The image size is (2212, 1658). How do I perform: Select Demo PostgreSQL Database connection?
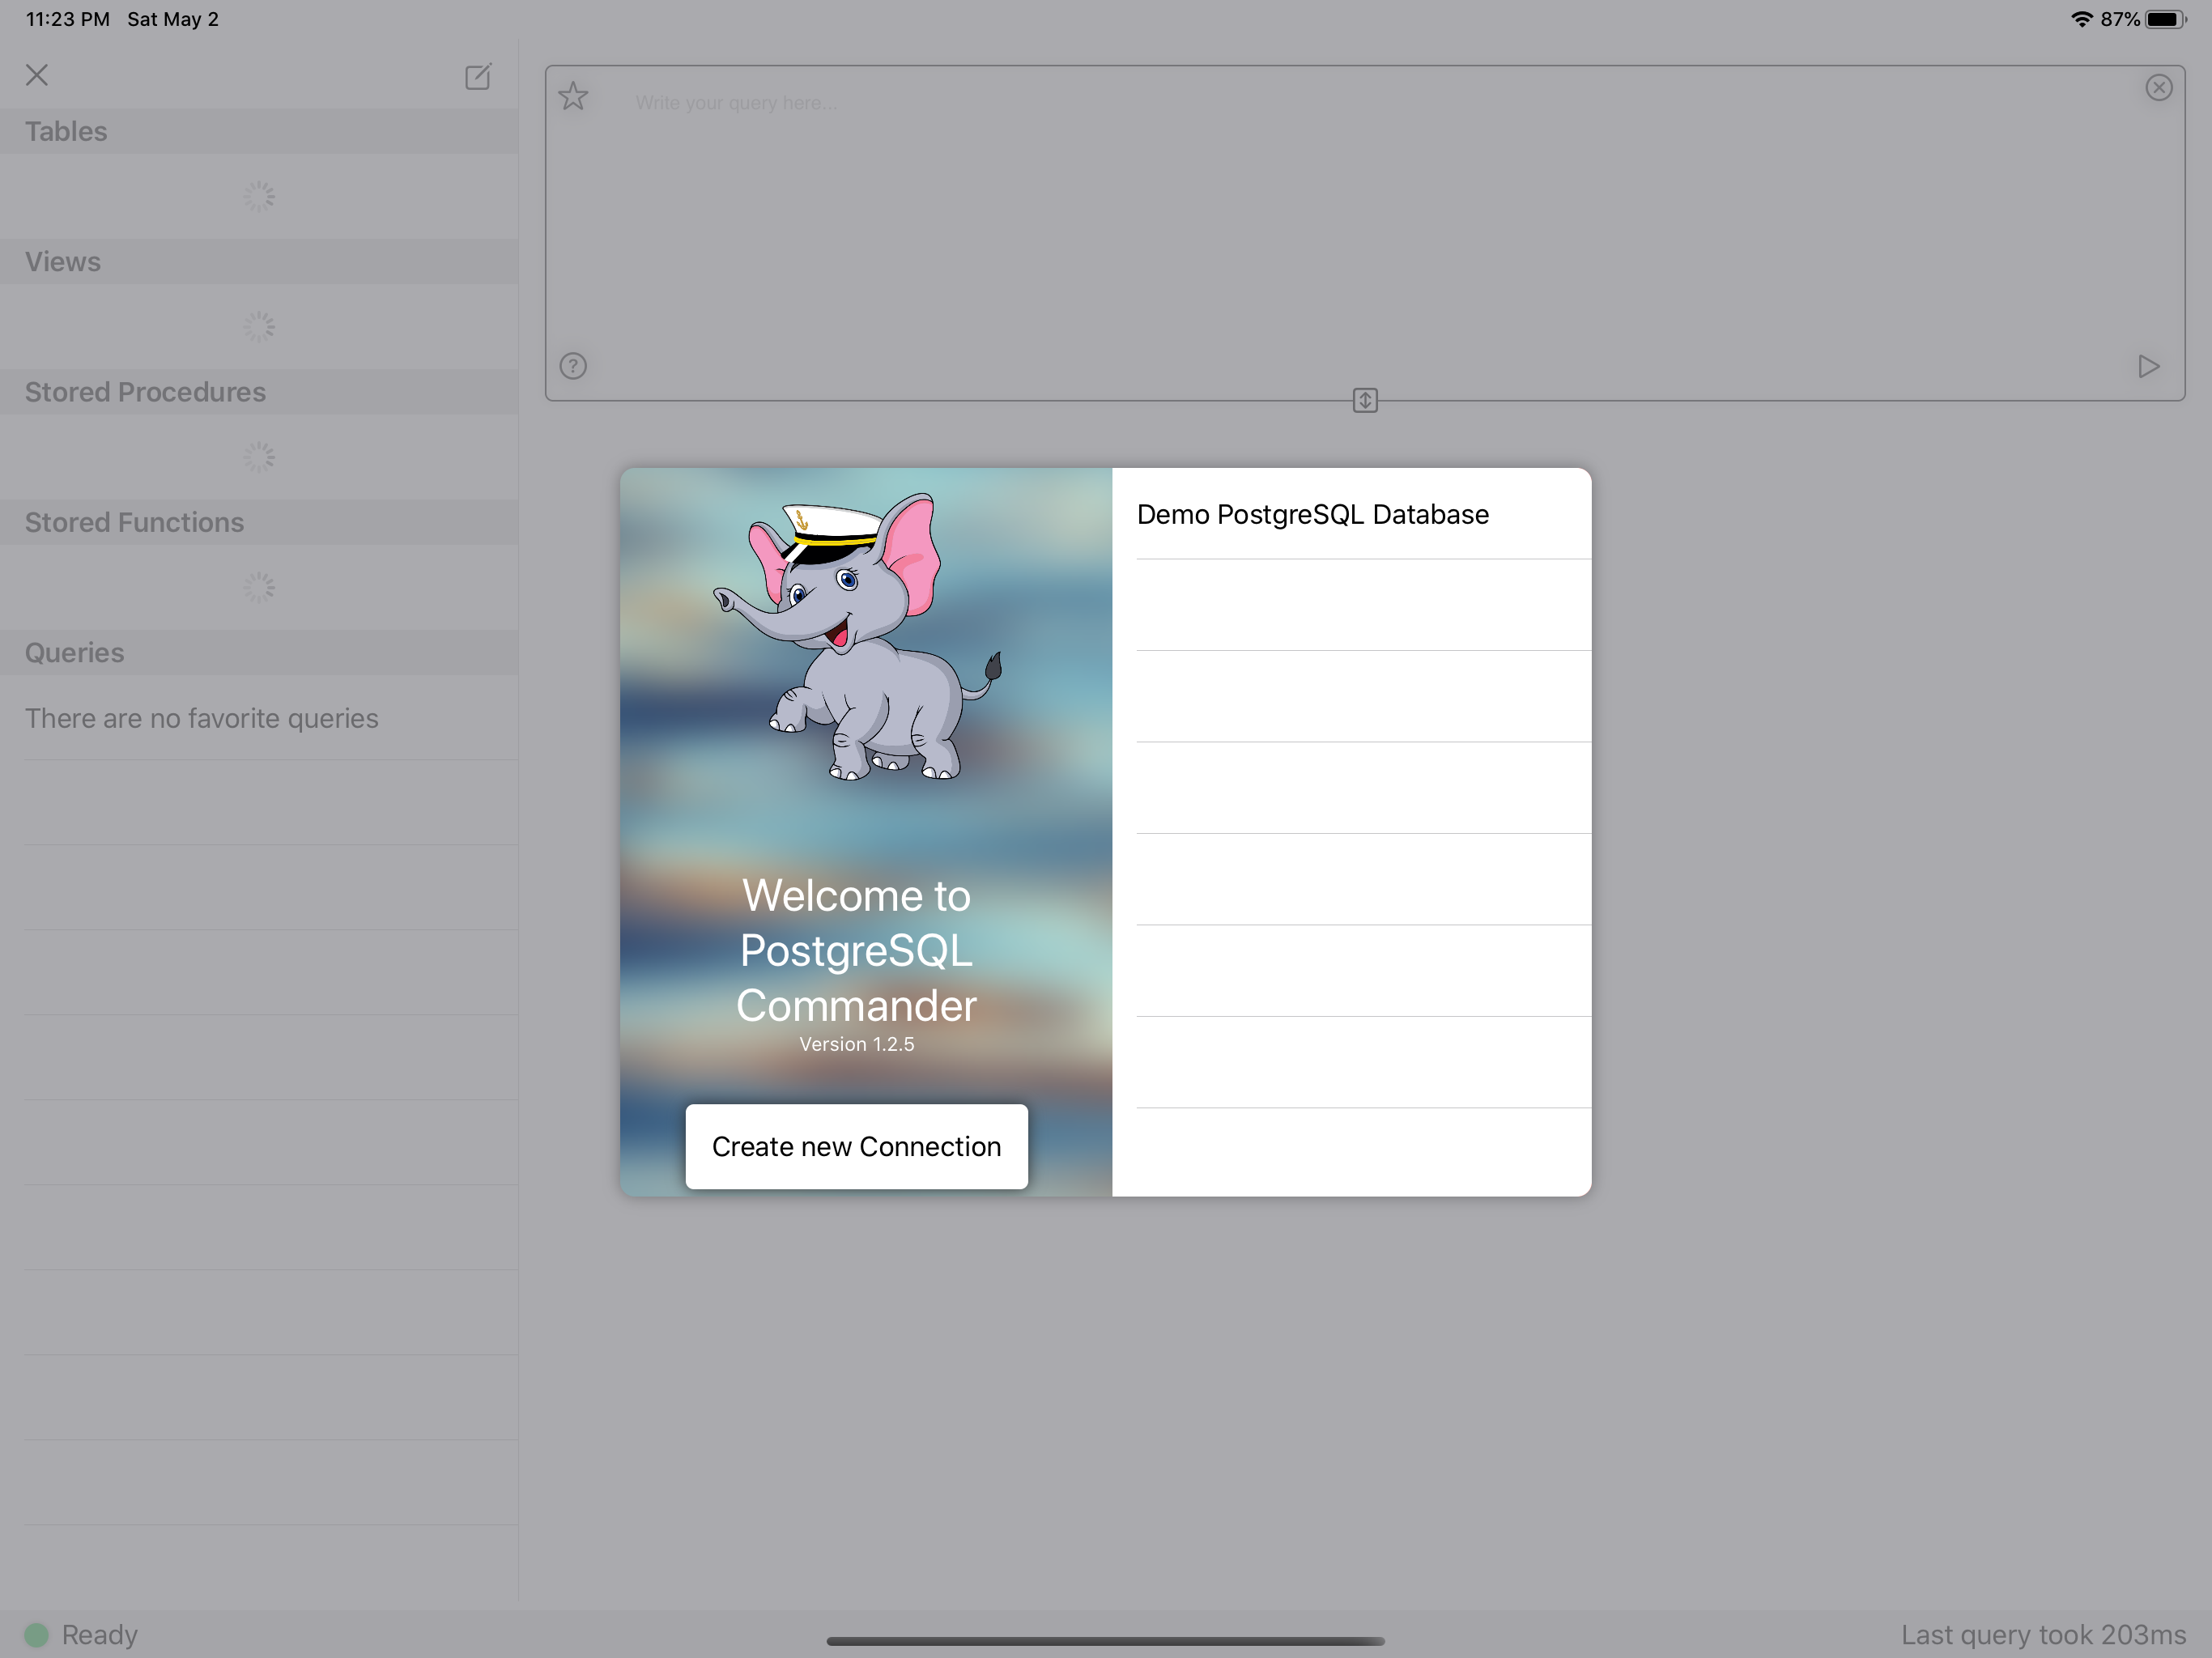[x=1313, y=514]
